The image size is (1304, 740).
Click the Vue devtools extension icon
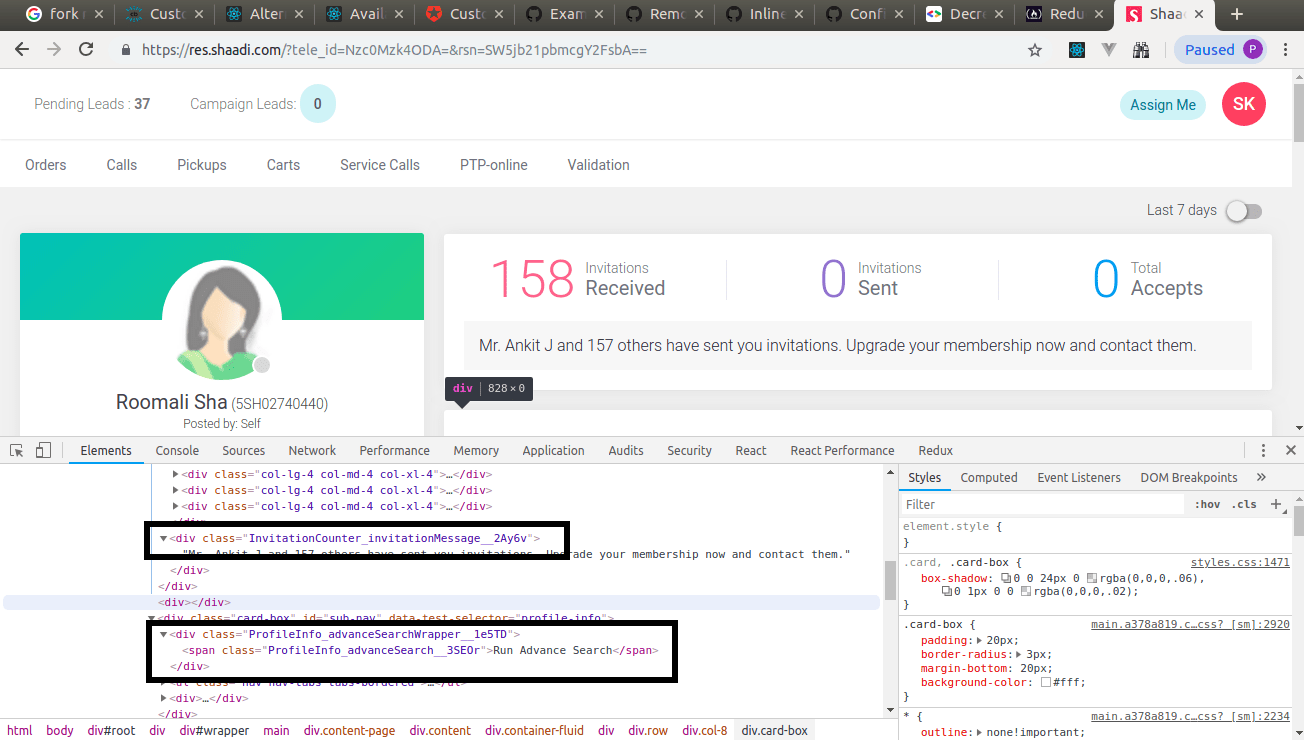coord(1108,50)
